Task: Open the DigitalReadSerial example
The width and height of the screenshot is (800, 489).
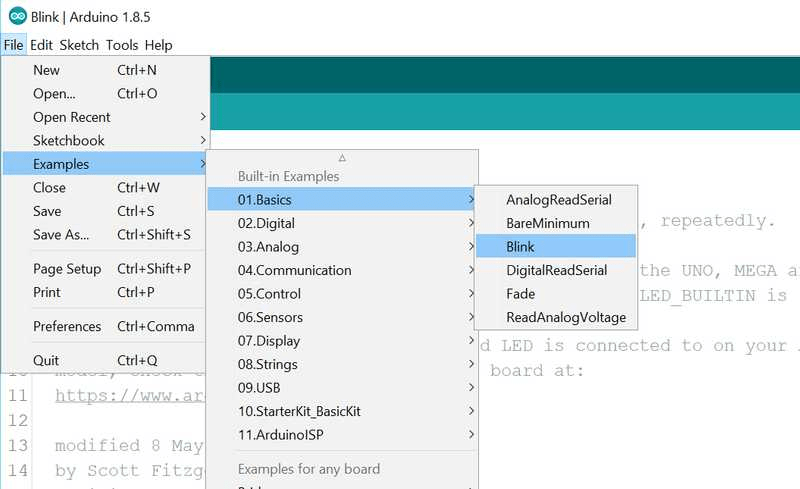Action: tap(556, 270)
